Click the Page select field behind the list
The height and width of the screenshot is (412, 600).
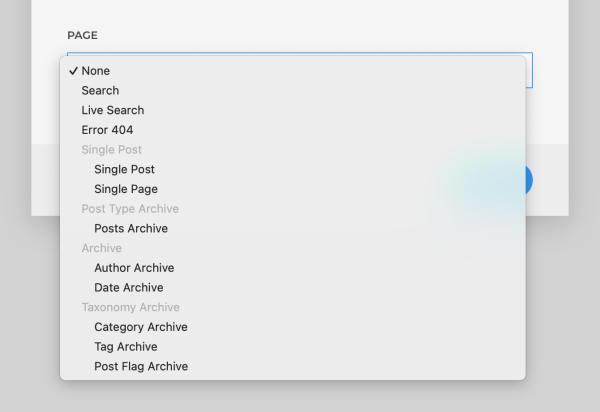[x=529, y=70]
